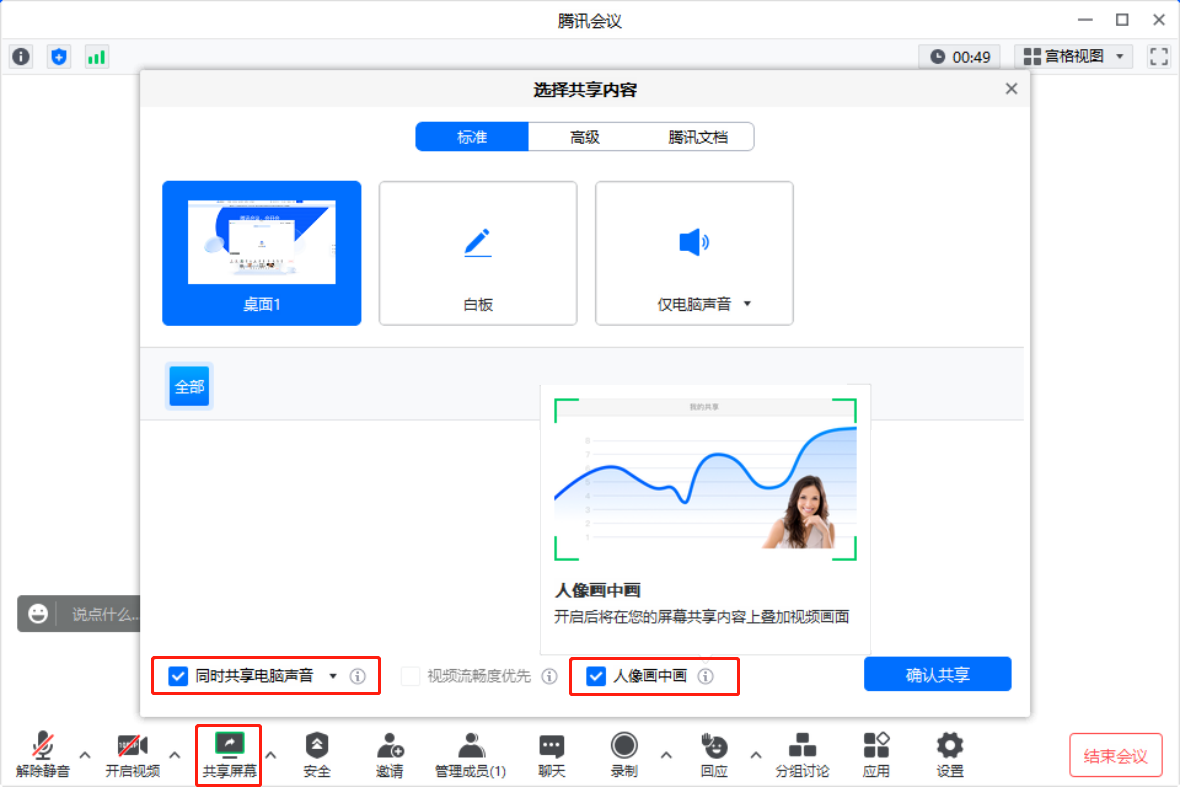Click the 开启视频 camera icon
Image resolution: width=1180 pixels, height=787 pixels.
[x=132, y=754]
